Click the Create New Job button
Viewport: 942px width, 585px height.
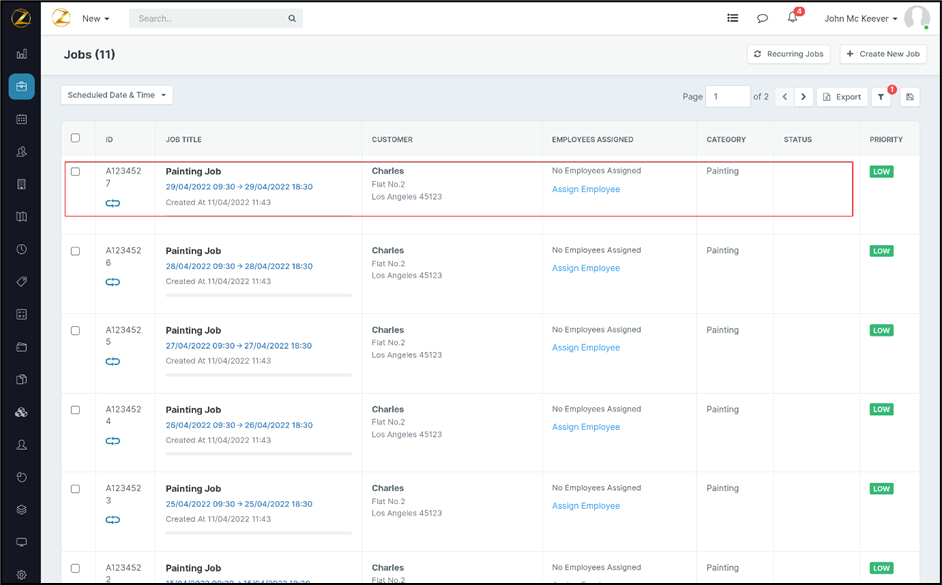[882, 54]
